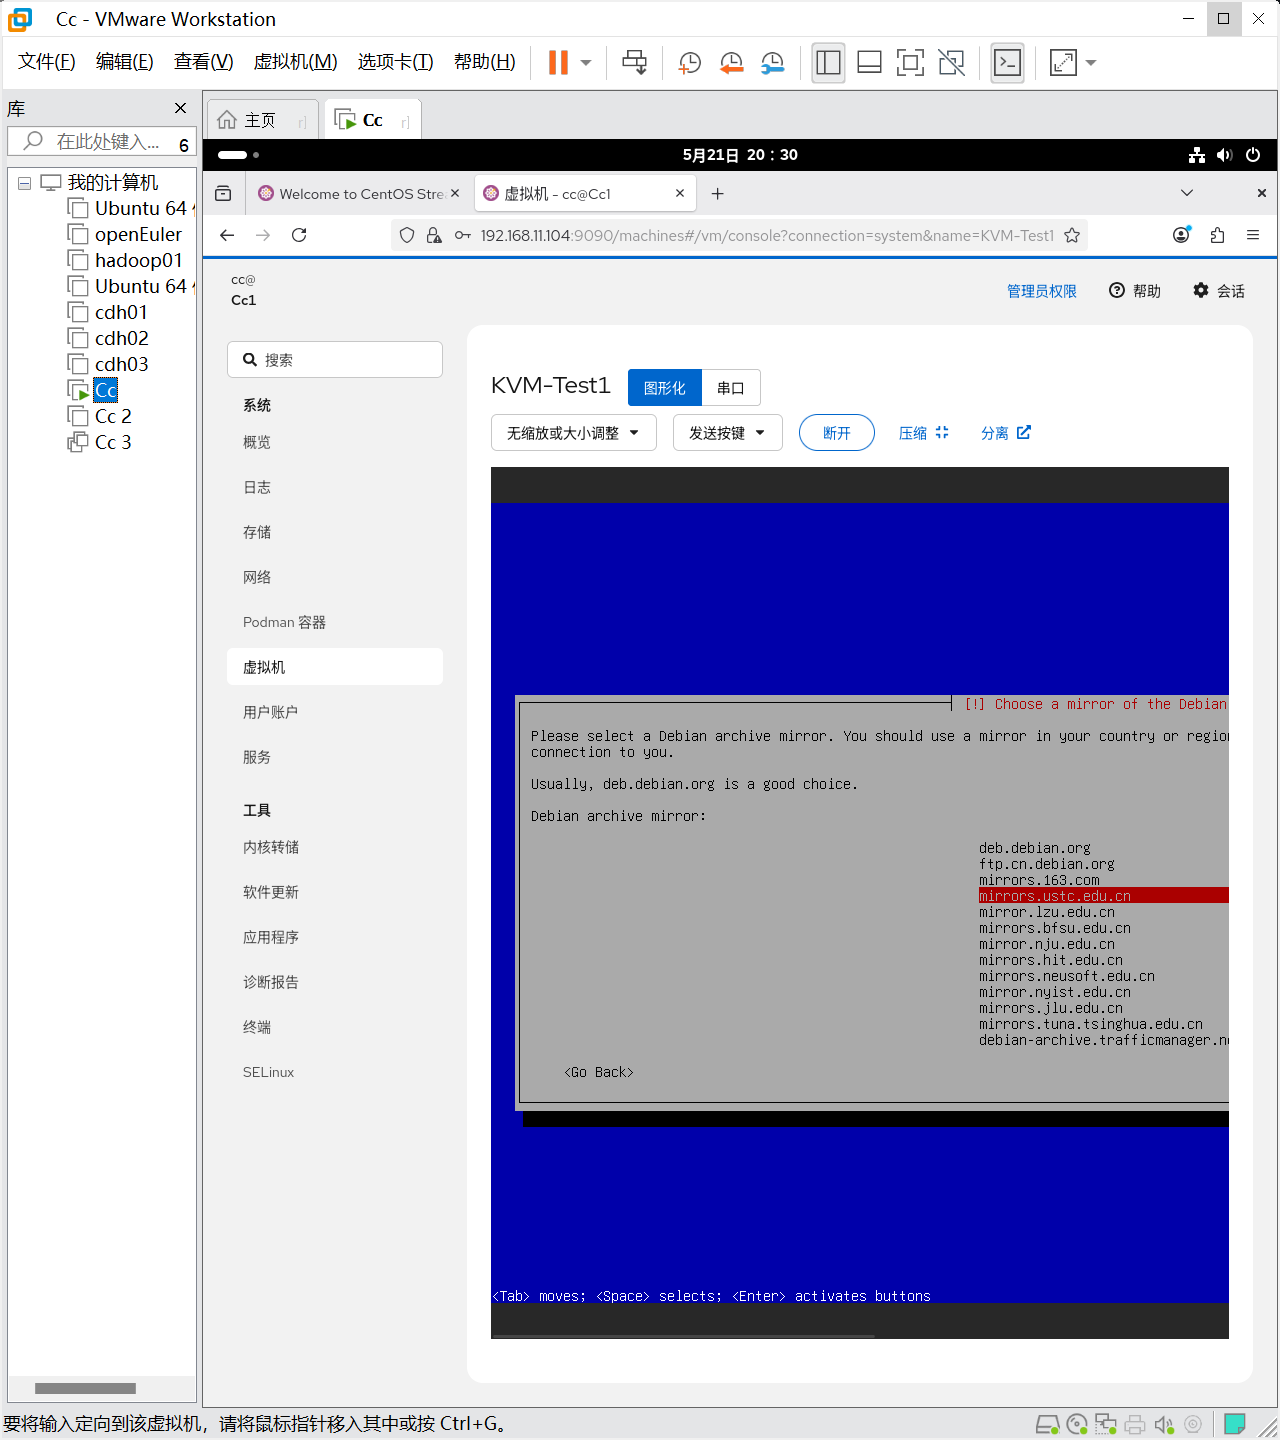This screenshot has height=1440, width=1280.
Task: Take a VM snapshot with the clock-plus icon
Action: click(x=690, y=63)
